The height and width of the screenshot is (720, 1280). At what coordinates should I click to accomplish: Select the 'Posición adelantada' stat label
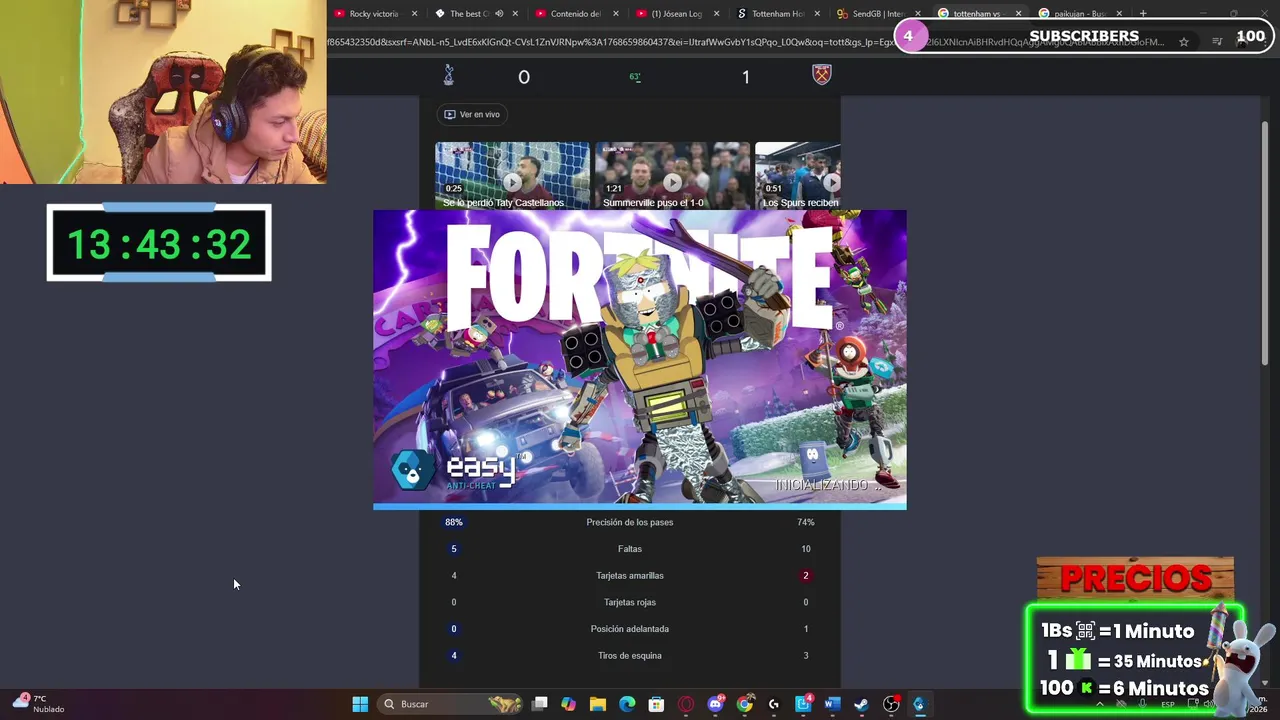click(x=630, y=629)
